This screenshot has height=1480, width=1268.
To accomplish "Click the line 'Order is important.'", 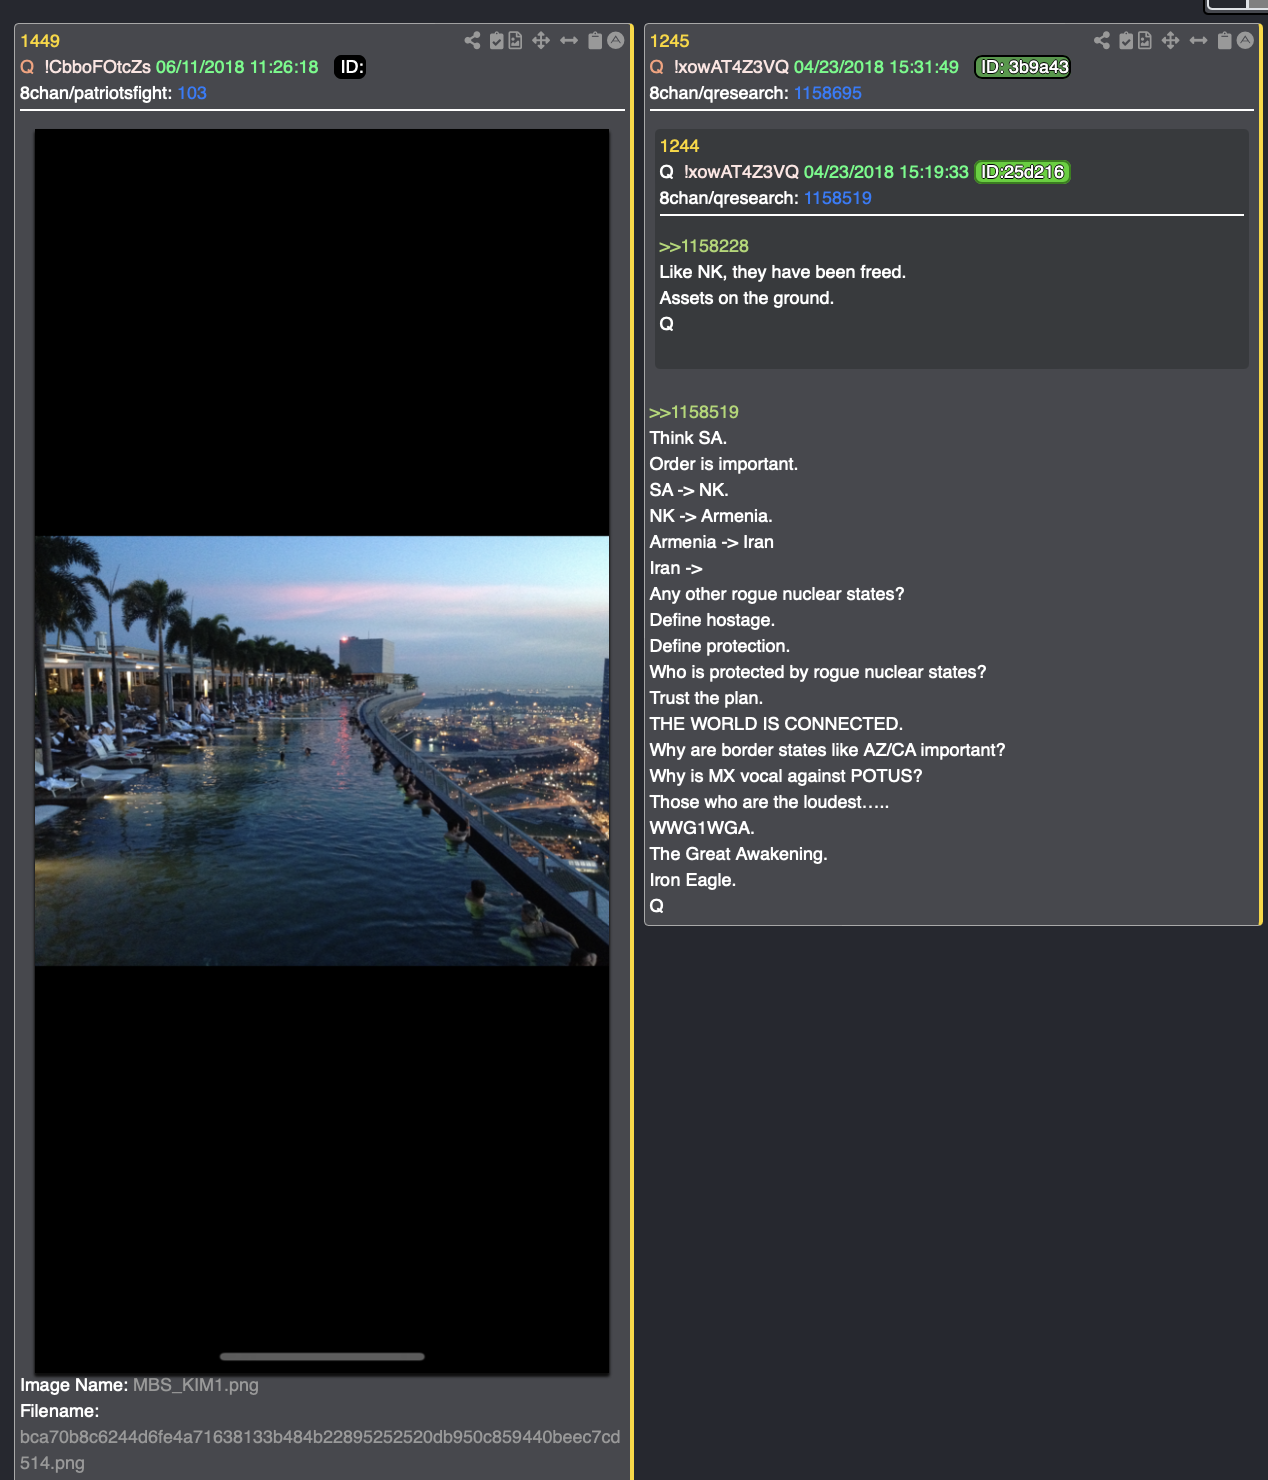I will click(x=724, y=464).
